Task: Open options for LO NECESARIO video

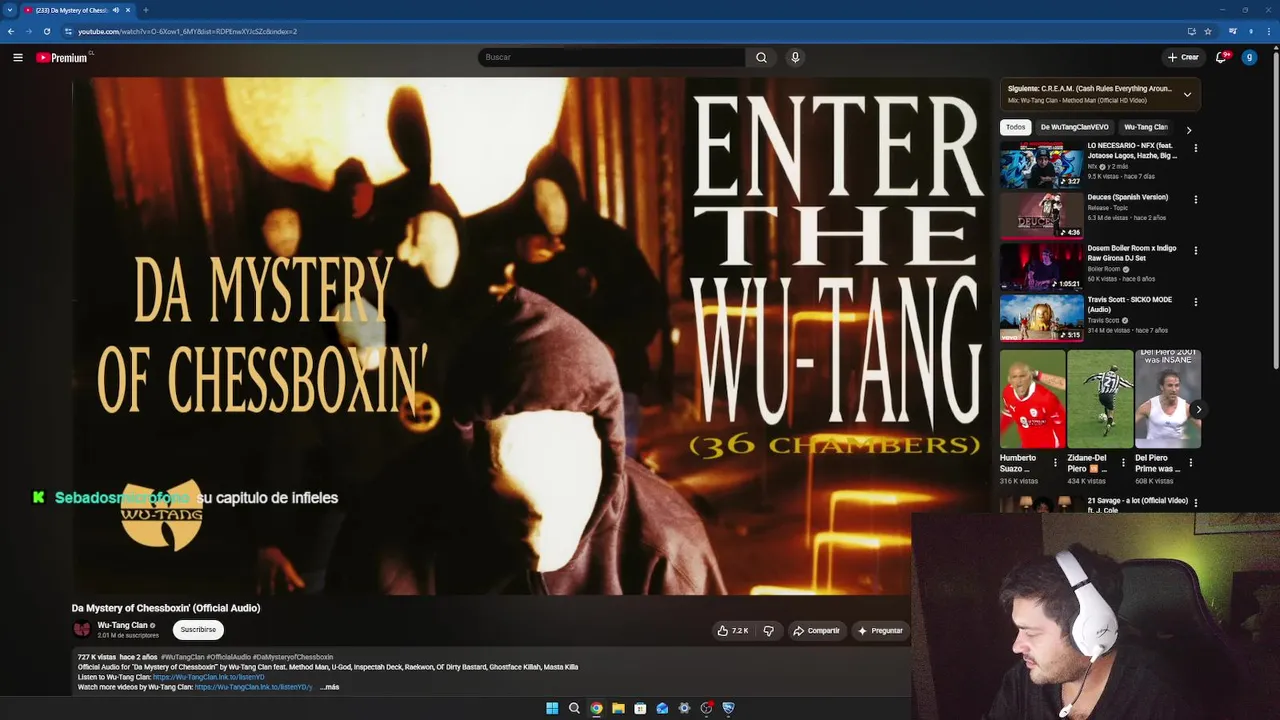Action: point(1195,148)
